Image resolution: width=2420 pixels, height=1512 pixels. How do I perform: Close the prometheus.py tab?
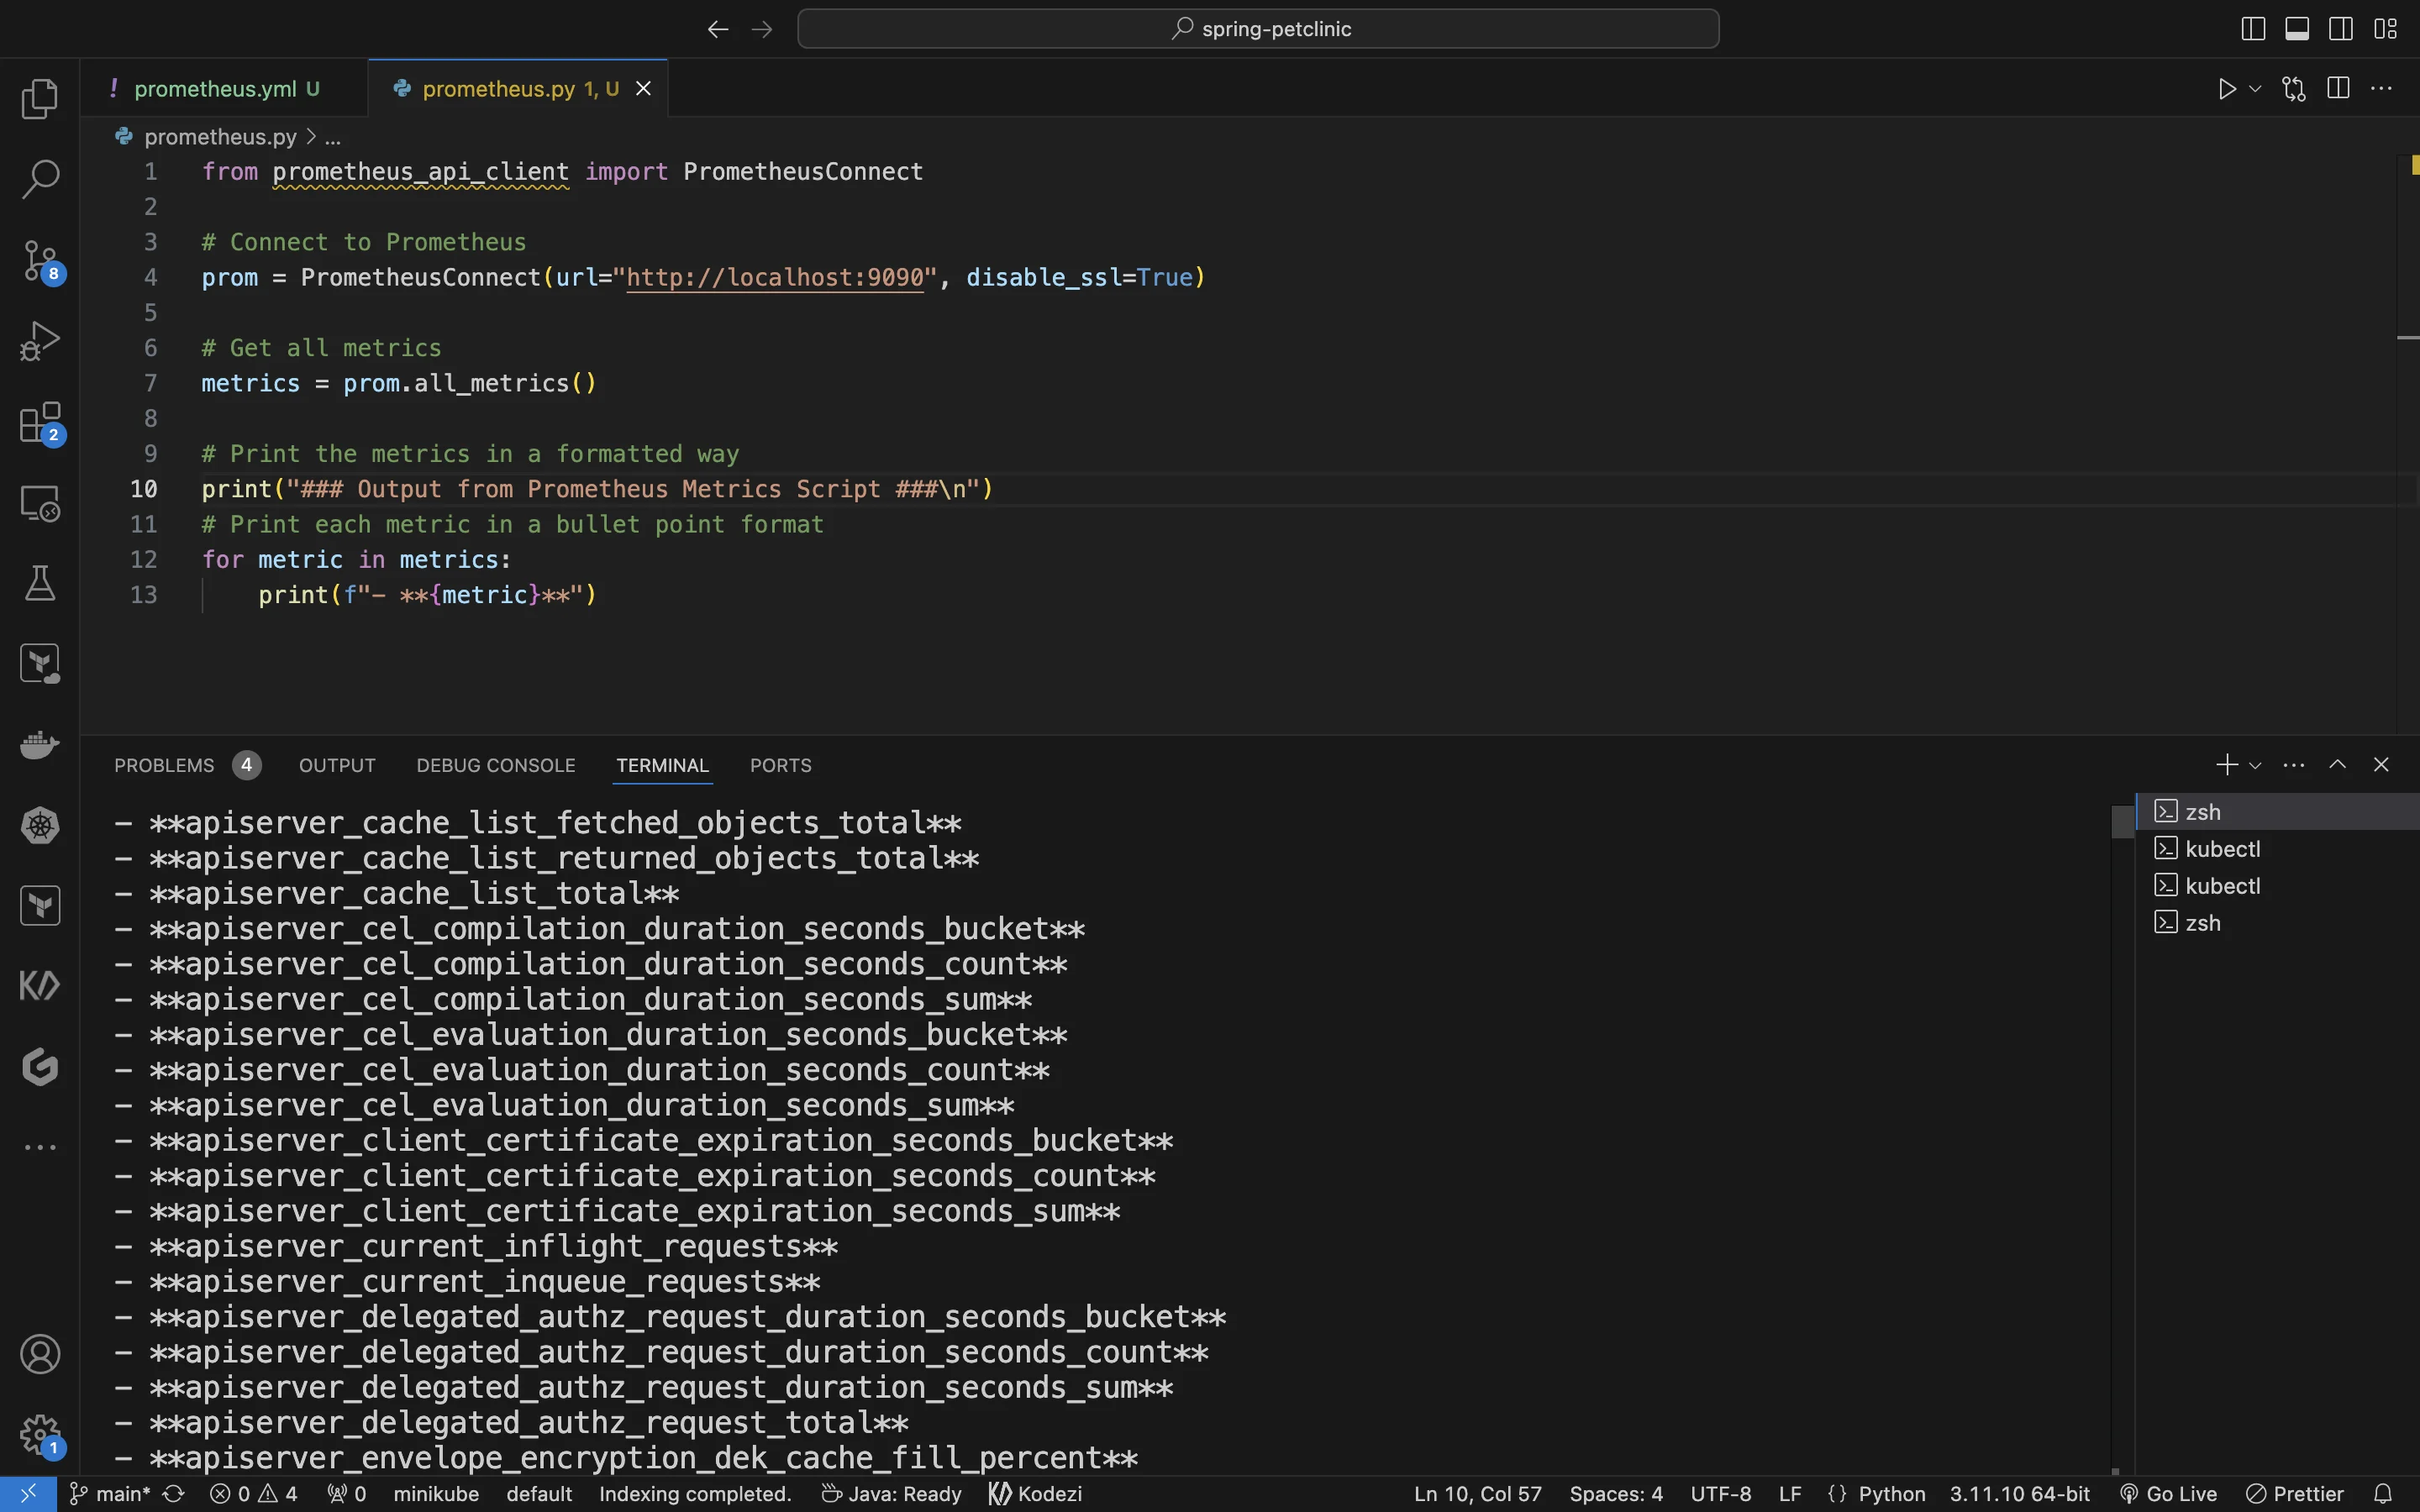point(644,89)
